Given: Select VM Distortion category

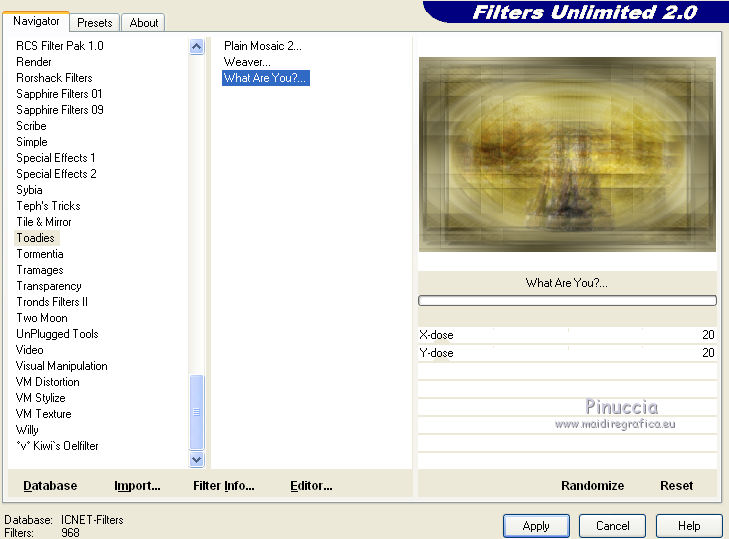Looking at the screenshot, I should coord(47,382).
